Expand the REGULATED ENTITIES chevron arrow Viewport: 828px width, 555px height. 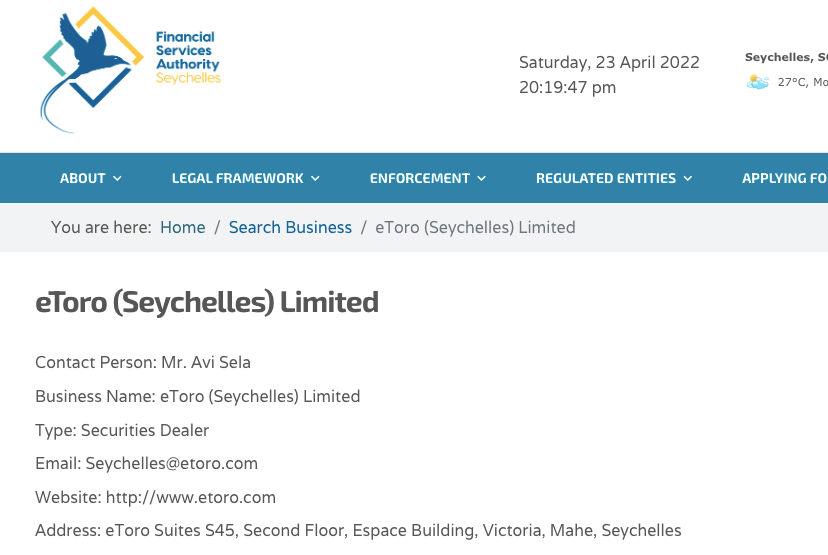coord(688,178)
